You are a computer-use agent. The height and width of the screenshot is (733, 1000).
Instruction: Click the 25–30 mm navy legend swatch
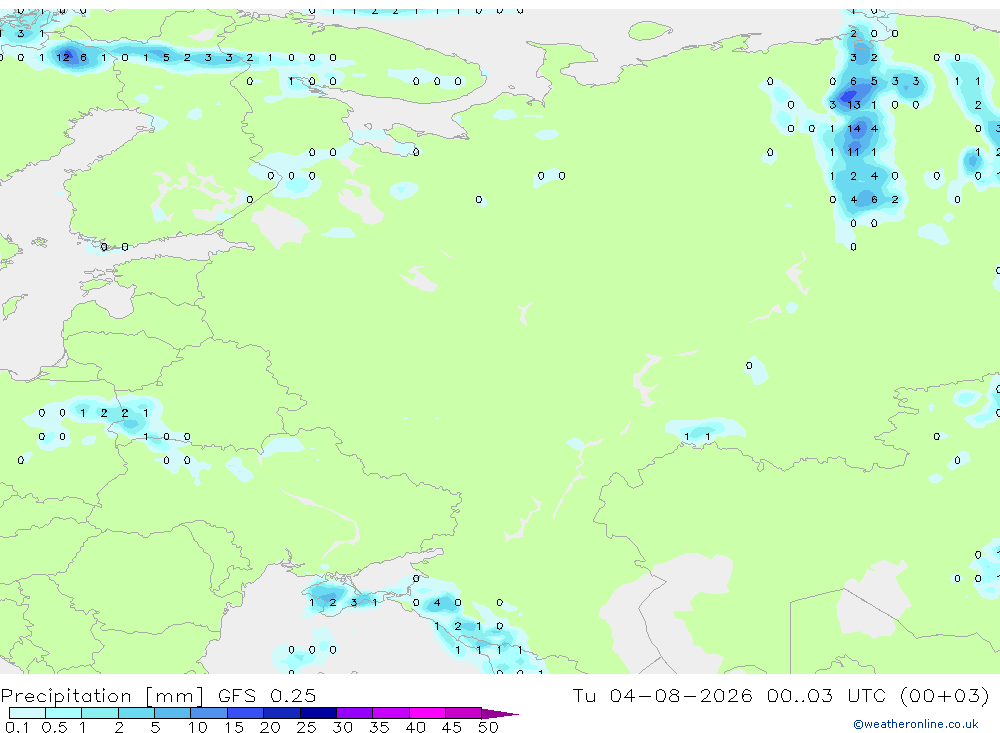318,713
